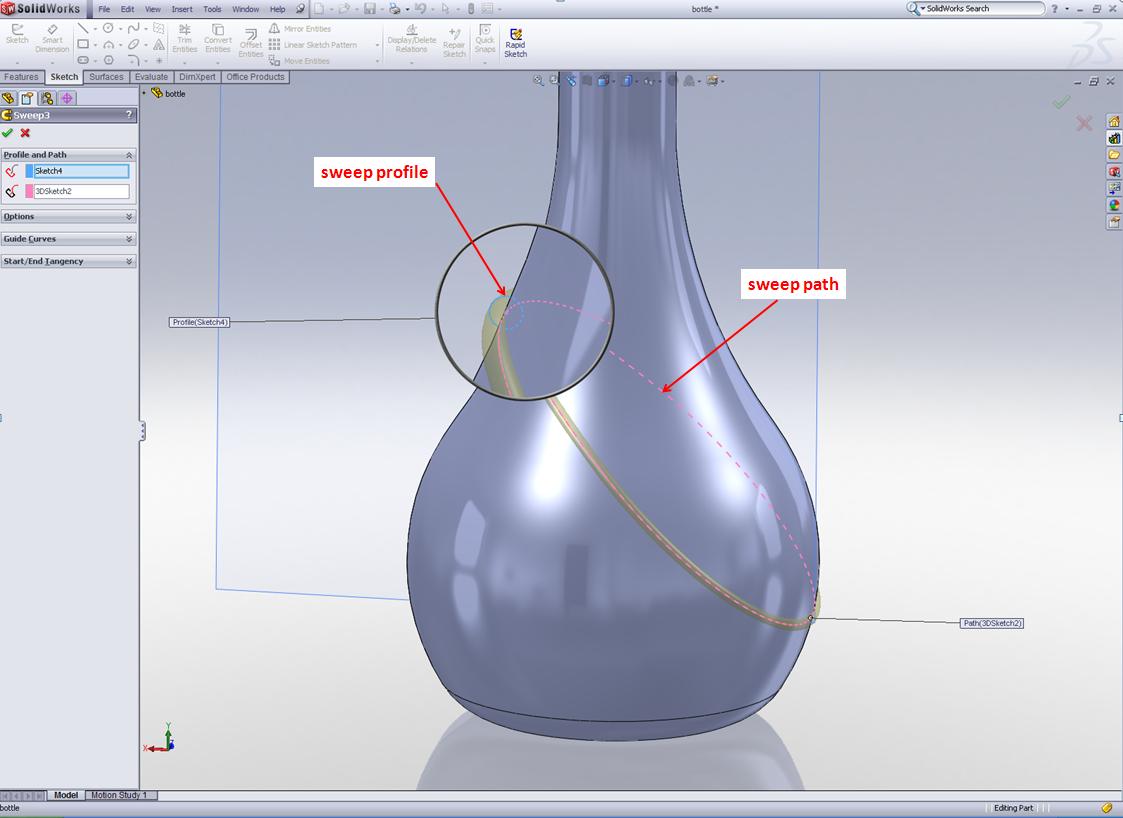Select the Corner Rectangle tool
The width and height of the screenshot is (1123, 818).
coord(83,44)
